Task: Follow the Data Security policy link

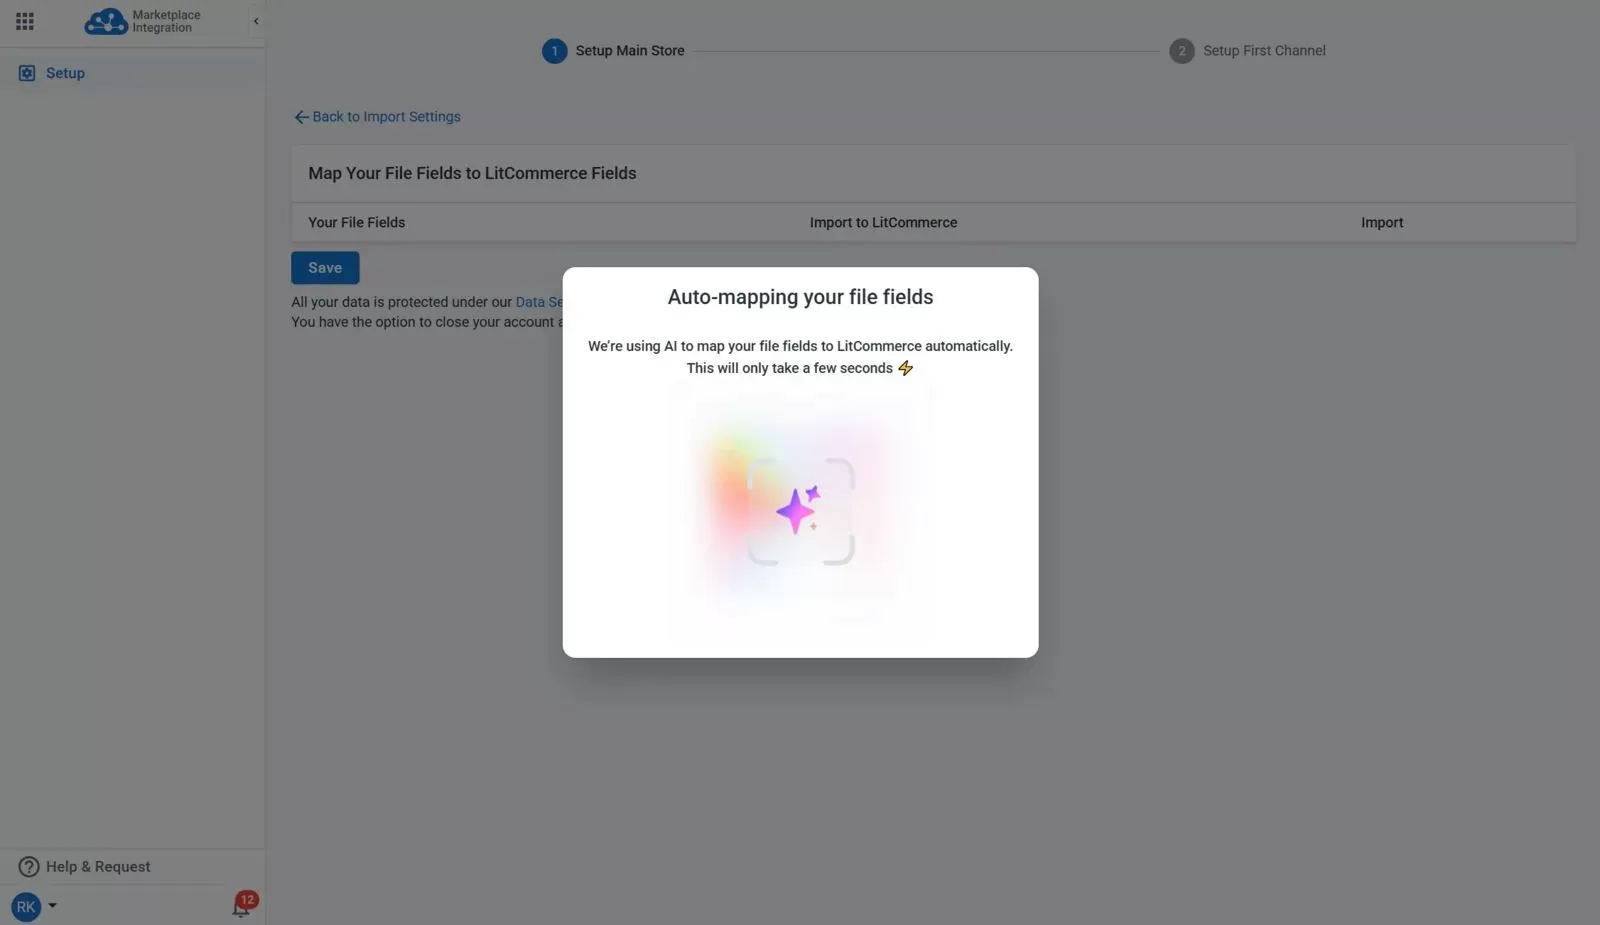Action: pyautogui.click(x=538, y=302)
